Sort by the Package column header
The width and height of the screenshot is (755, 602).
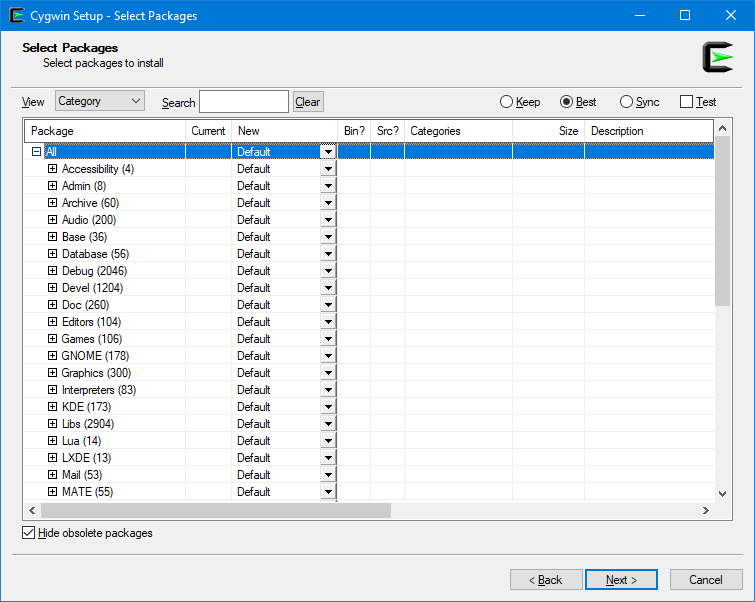(104, 131)
